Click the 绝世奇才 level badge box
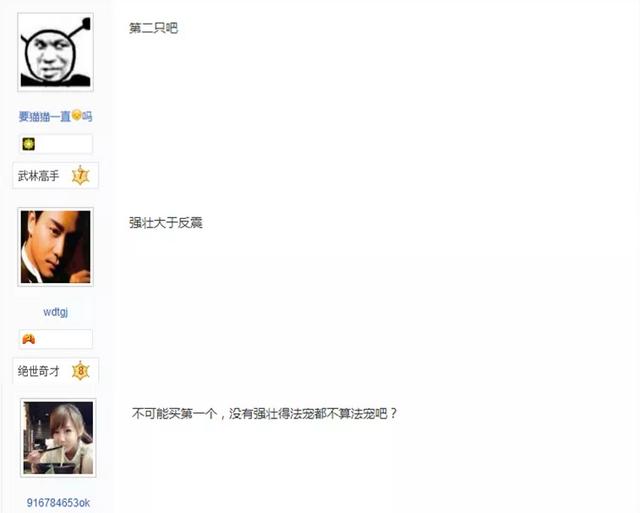640x513 pixels. click(x=56, y=371)
